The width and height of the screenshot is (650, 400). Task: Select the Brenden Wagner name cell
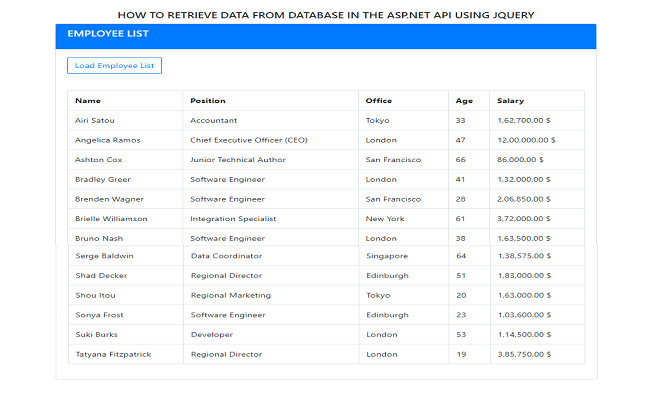pyautogui.click(x=109, y=198)
